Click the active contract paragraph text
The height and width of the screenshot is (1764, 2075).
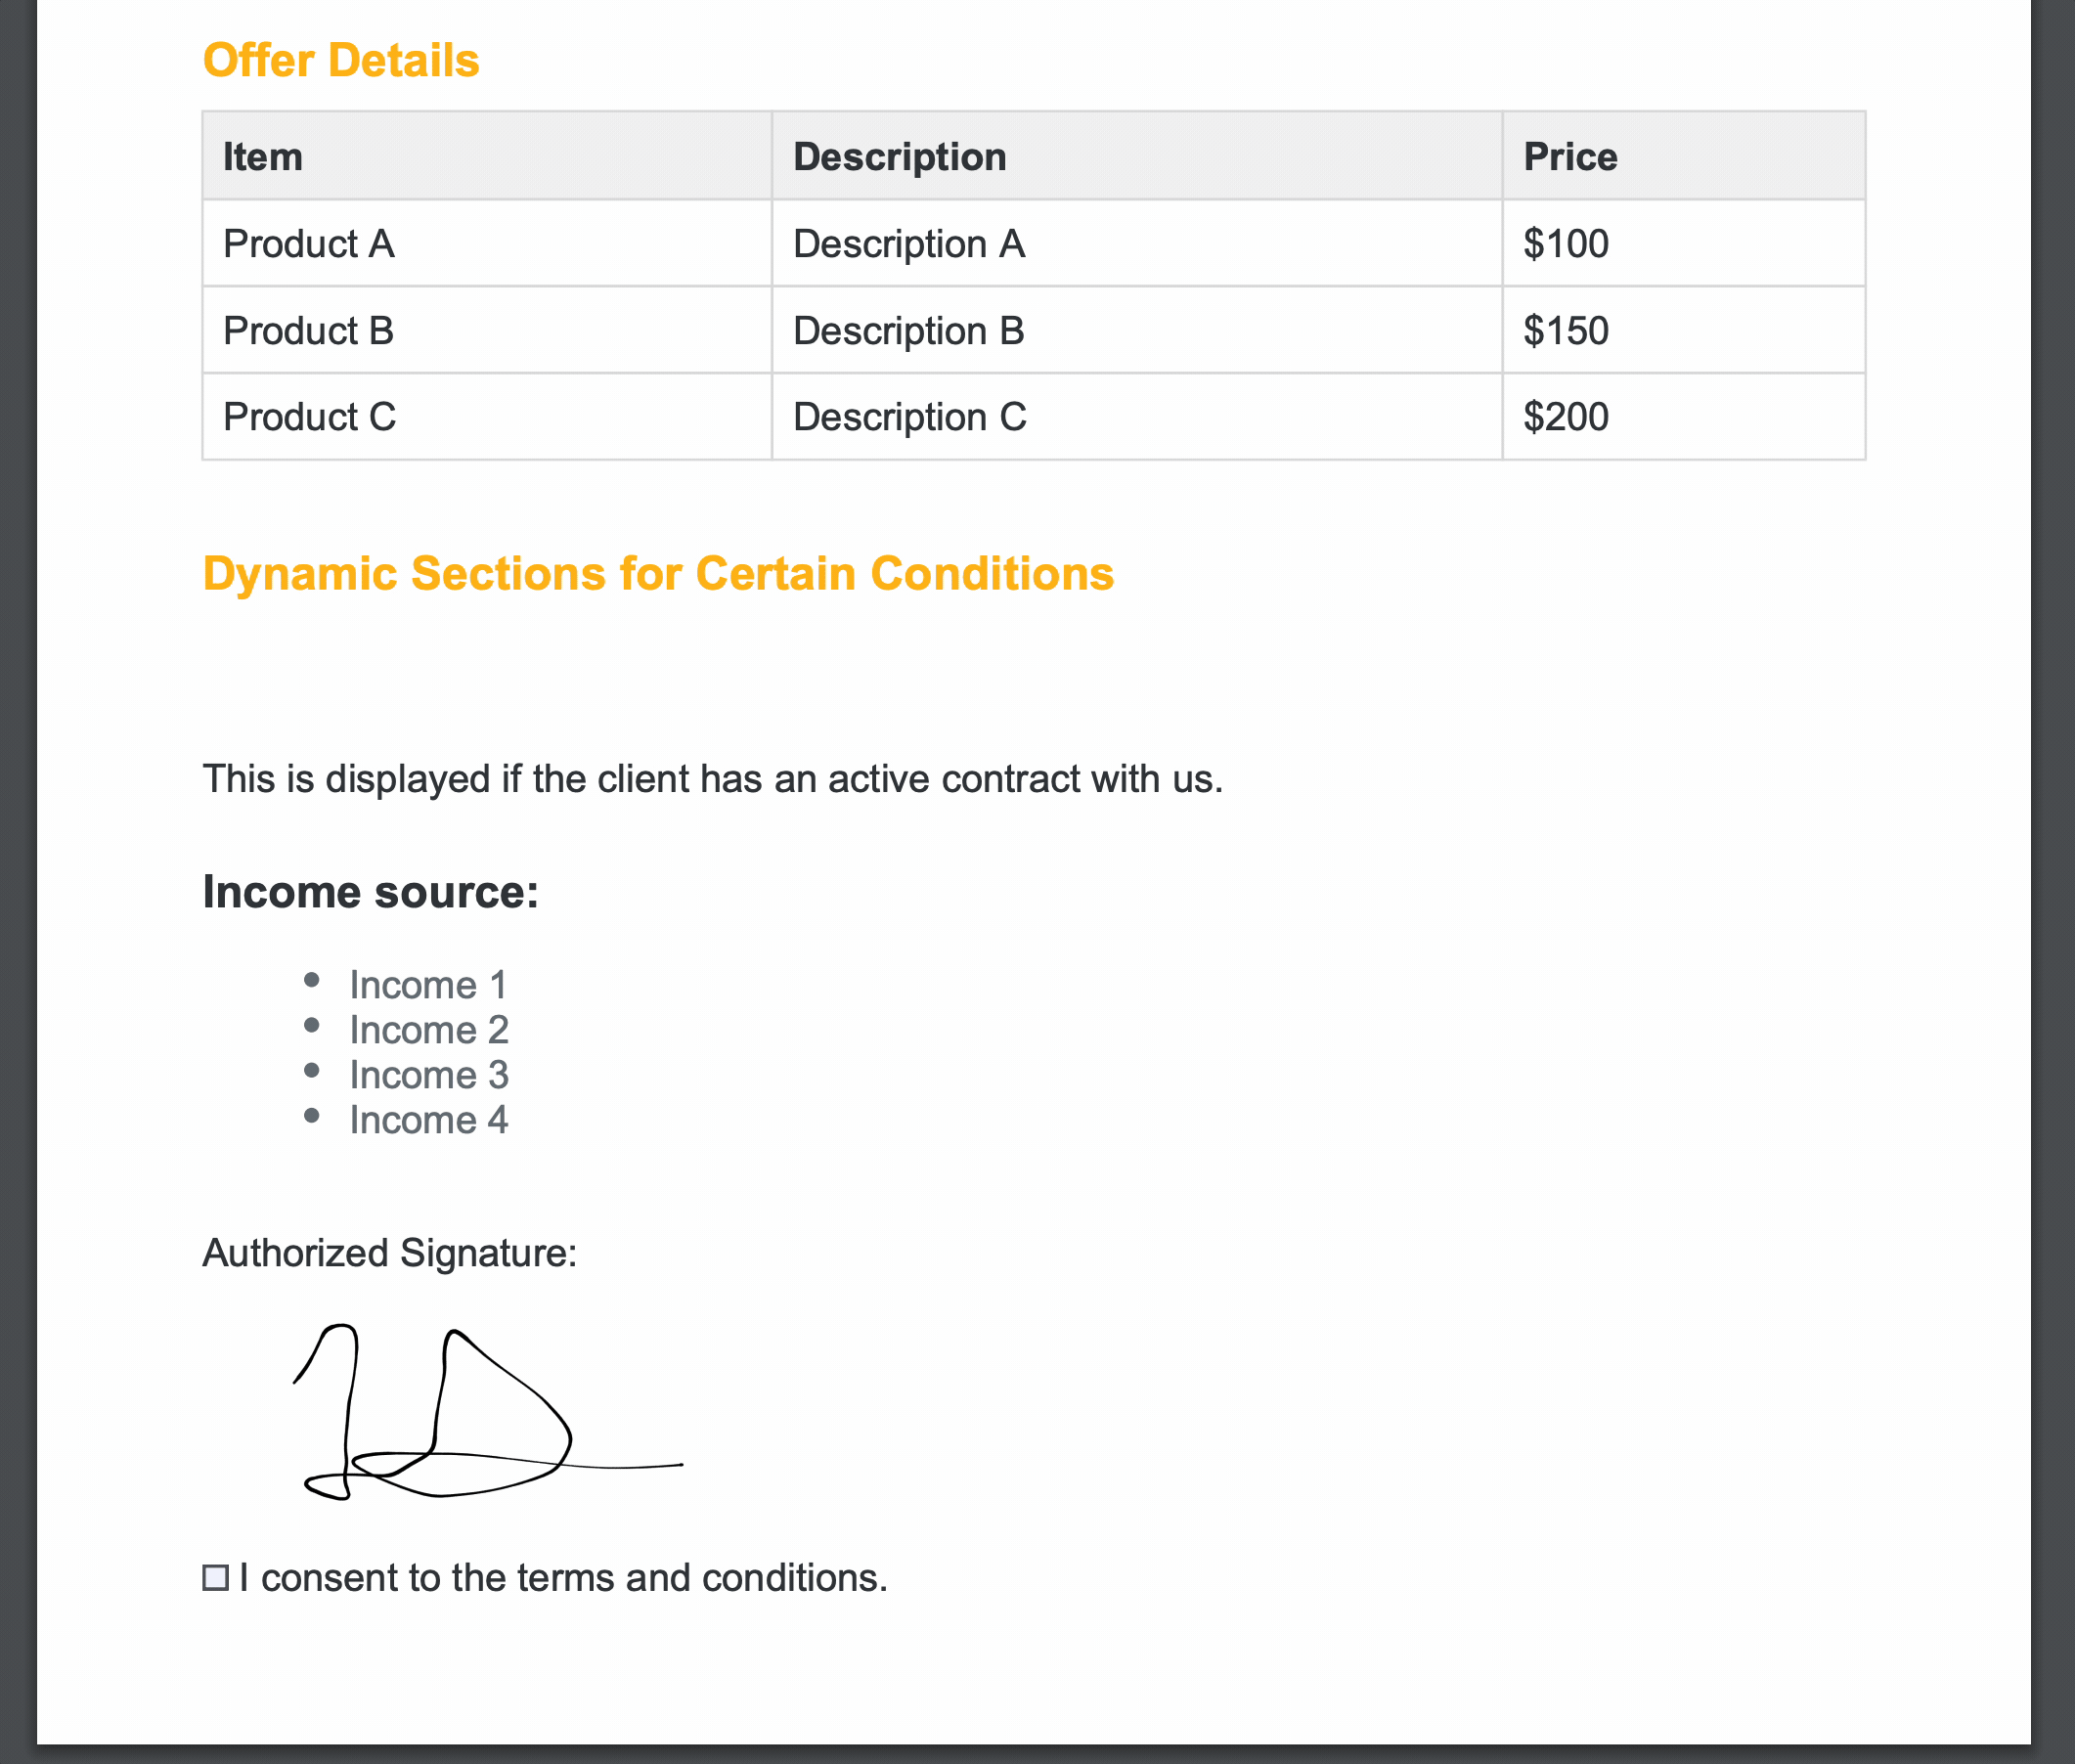click(x=713, y=779)
